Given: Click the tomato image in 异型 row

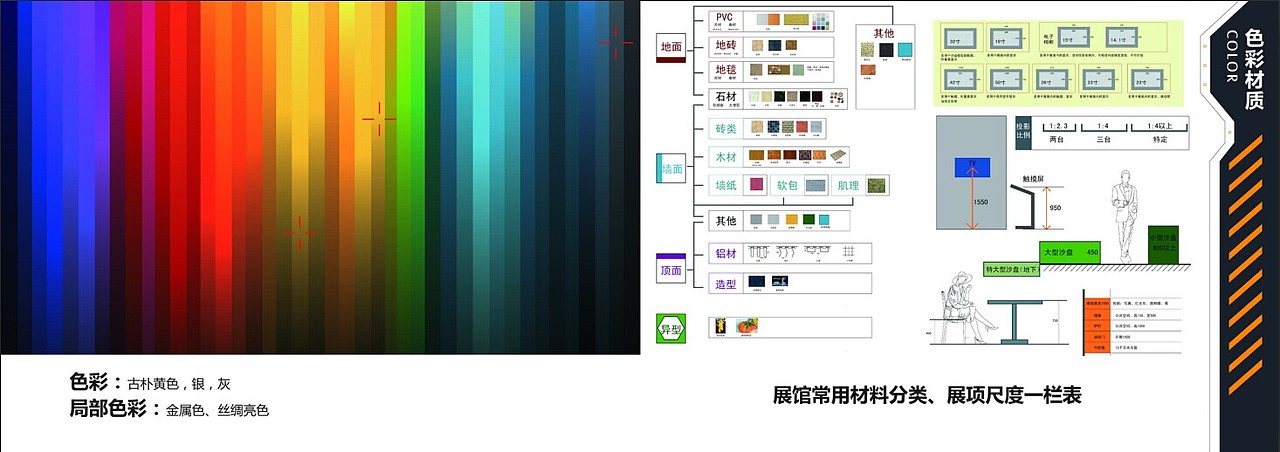Looking at the screenshot, I should 747,326.
